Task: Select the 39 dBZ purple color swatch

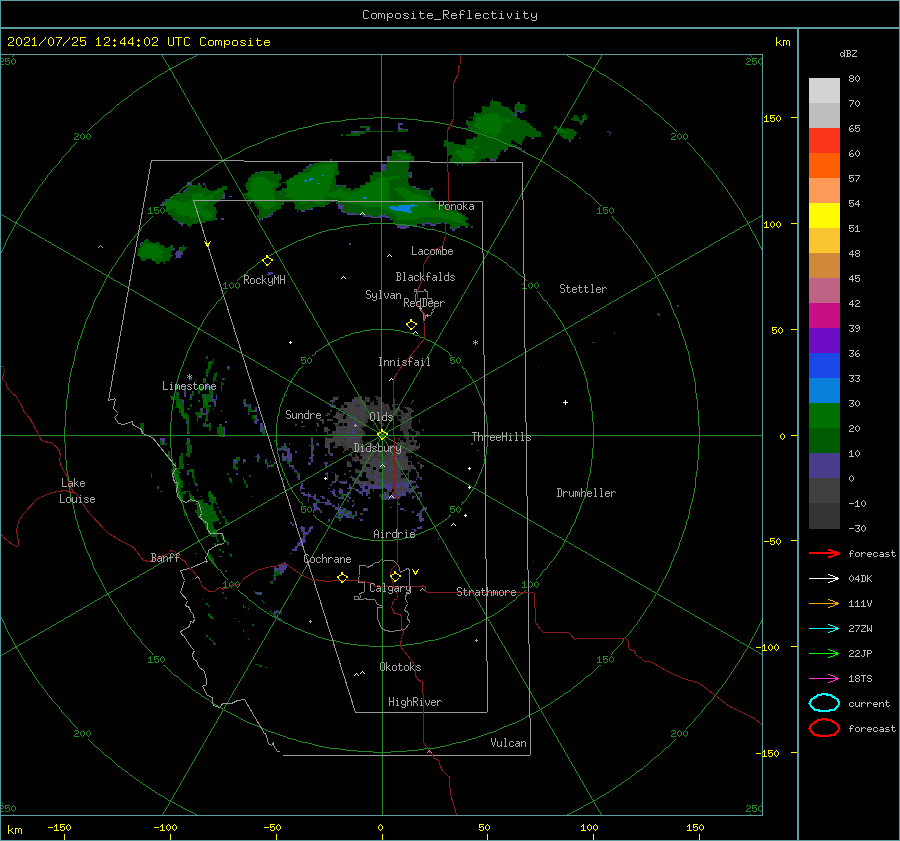Action: [824, 340]
